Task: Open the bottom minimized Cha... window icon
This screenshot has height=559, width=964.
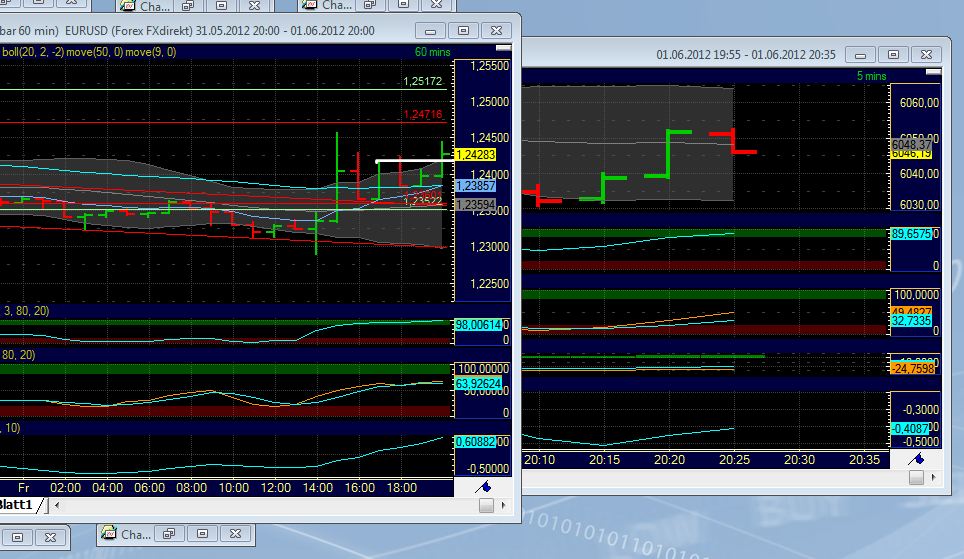Action: point(109,534)
